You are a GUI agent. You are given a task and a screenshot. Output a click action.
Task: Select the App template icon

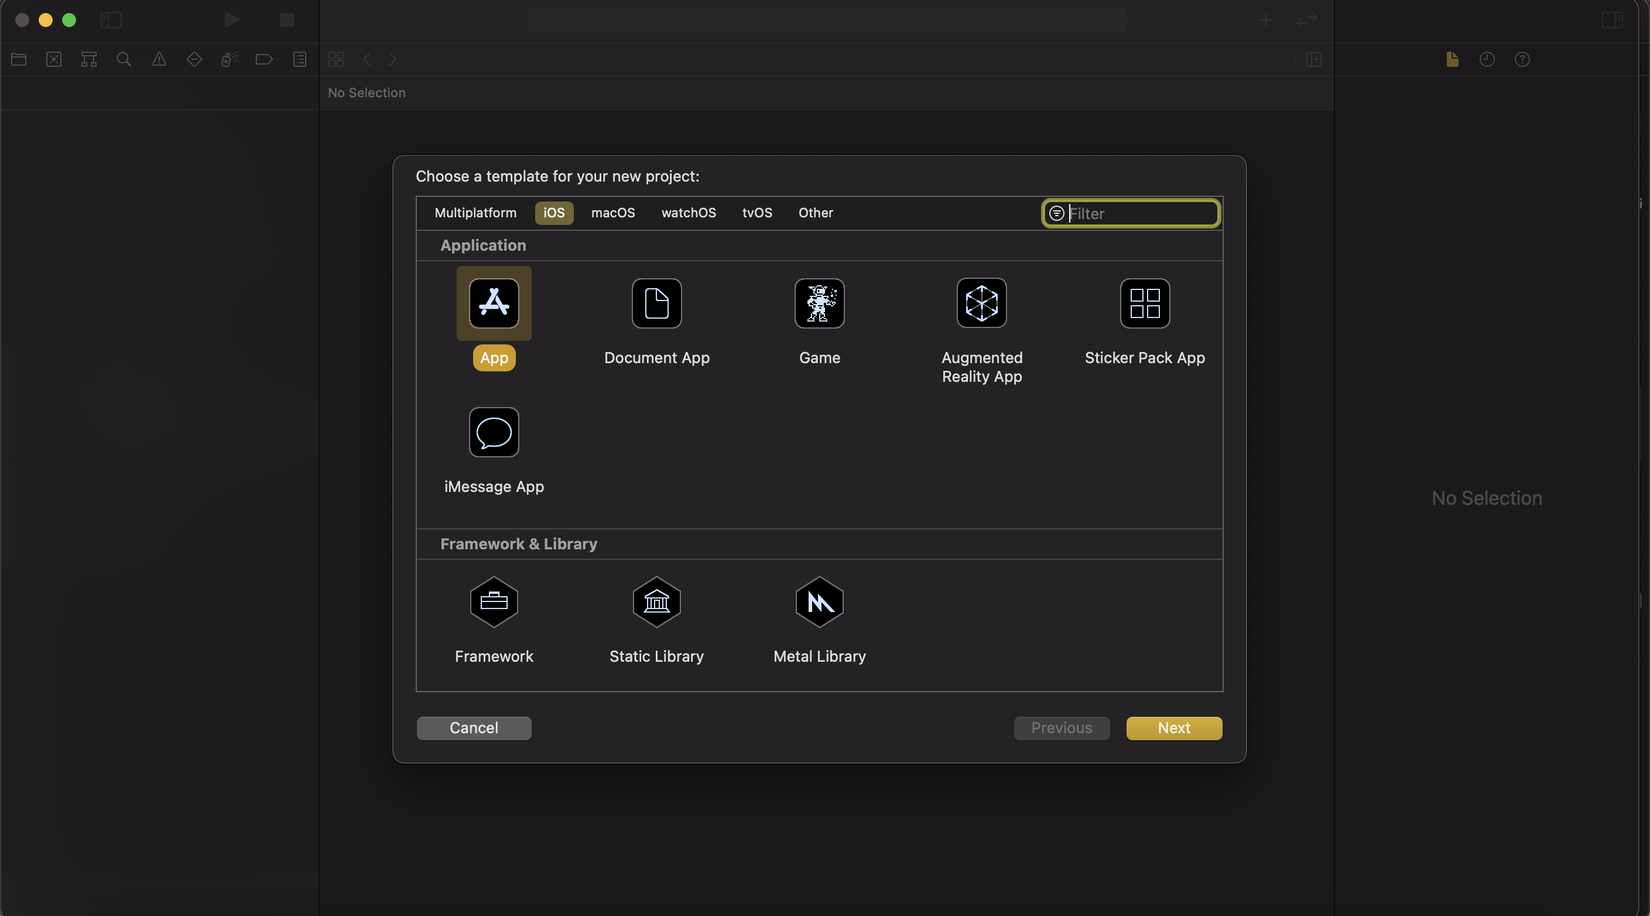point(494,303)
